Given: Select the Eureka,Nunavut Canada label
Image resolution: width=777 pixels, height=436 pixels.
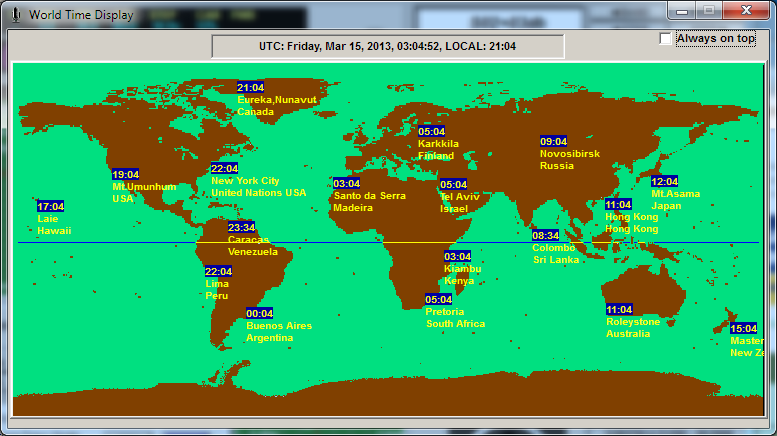Looking at the screenshot, I should (277, 106).
